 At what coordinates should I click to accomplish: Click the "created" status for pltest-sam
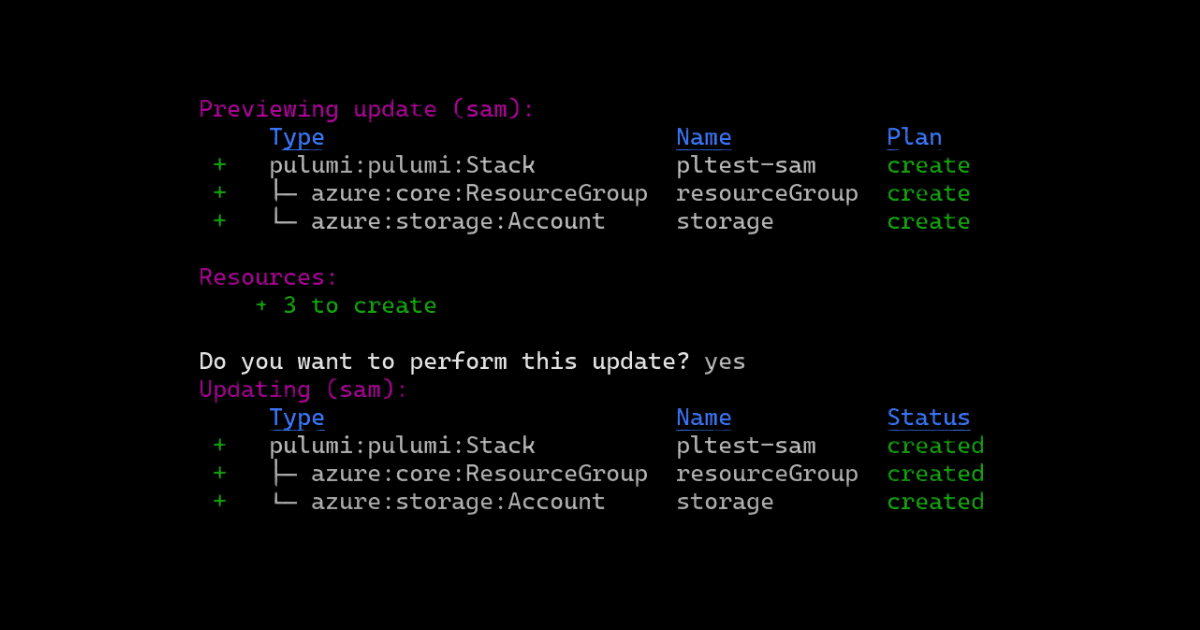tap(935, 446)
